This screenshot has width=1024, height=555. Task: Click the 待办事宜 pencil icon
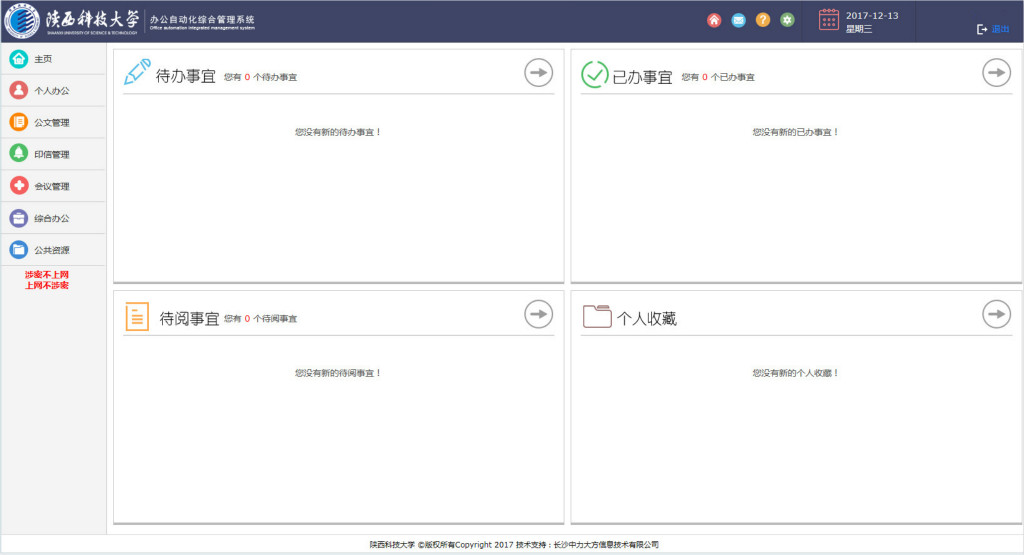pyautogui.click(x=137, y=73)
